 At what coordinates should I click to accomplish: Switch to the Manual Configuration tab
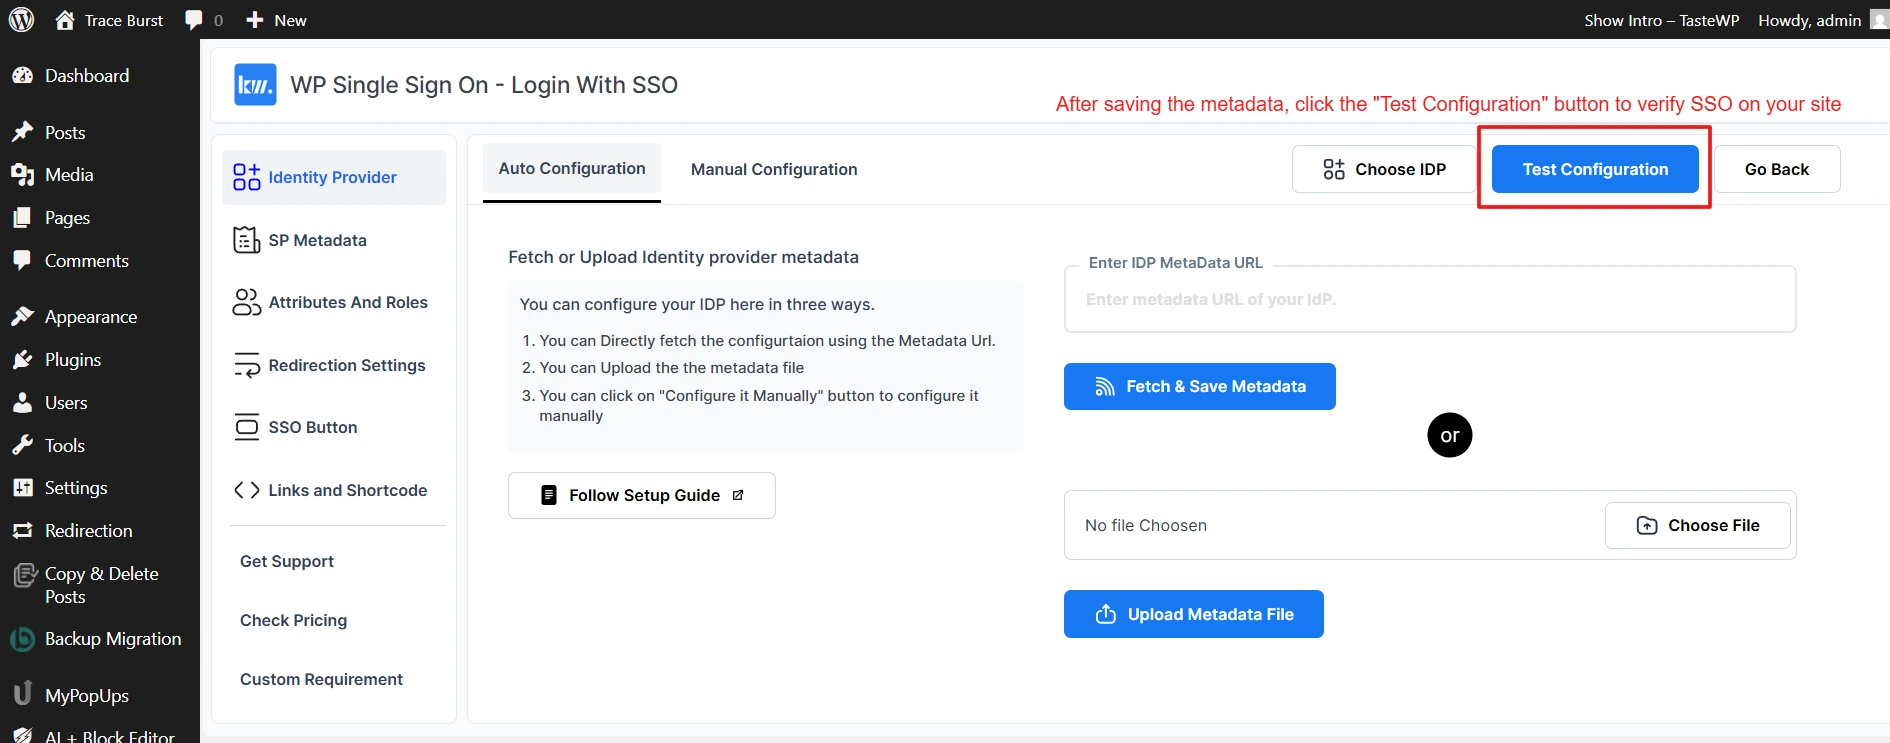(x=774, y=170)
